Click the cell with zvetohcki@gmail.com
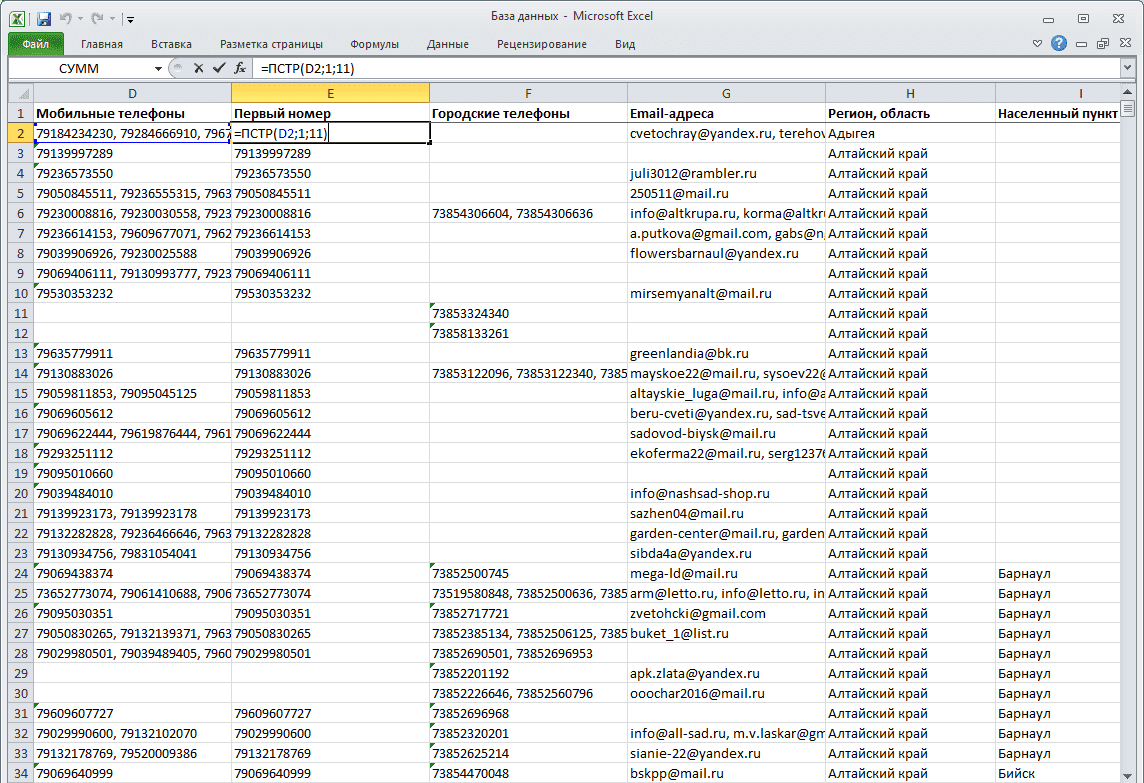Screen dimensions: 1144x783 click(x=726, y=614)
